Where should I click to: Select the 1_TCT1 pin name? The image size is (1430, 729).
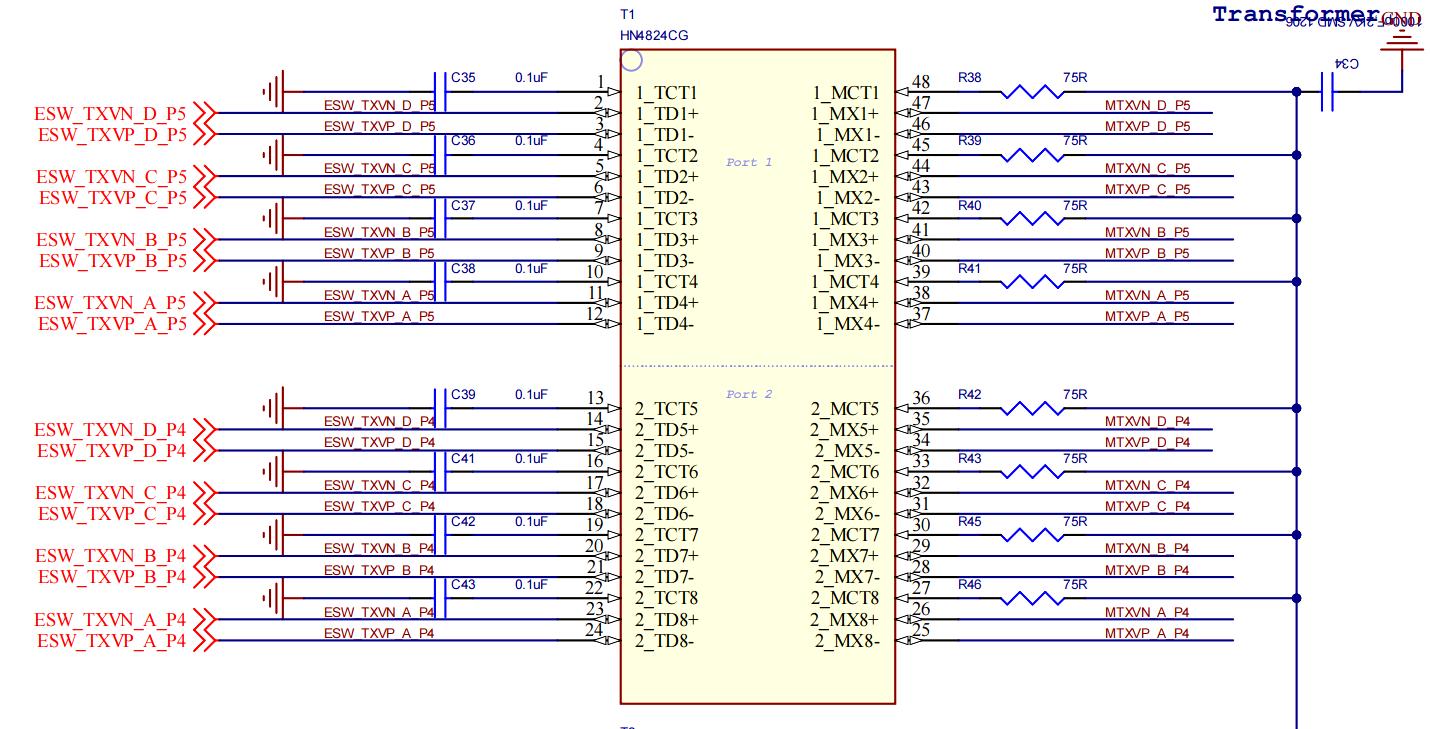click(x=666, y=92)
